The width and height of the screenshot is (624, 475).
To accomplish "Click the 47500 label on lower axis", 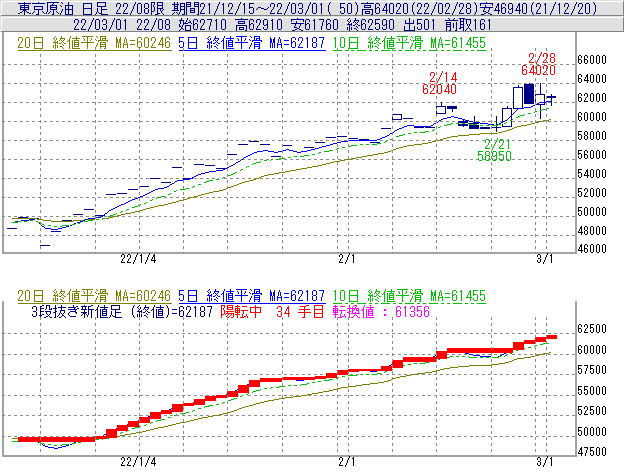I will pos(592,452).
